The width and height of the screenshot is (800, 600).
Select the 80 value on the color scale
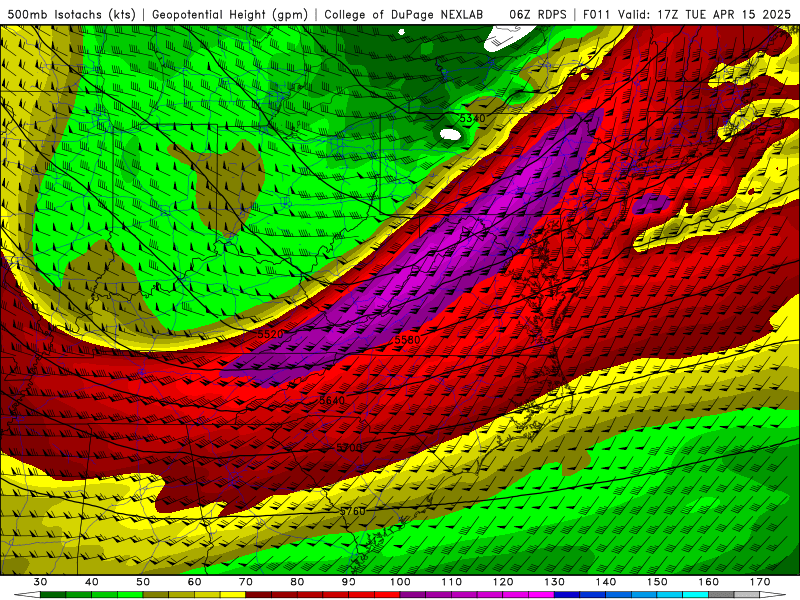point(297,582)
